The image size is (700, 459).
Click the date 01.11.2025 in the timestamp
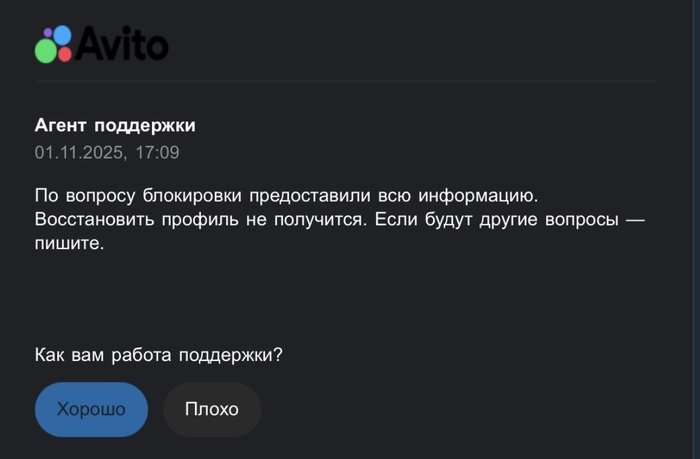pyautogui.click(x=79, y=152)
